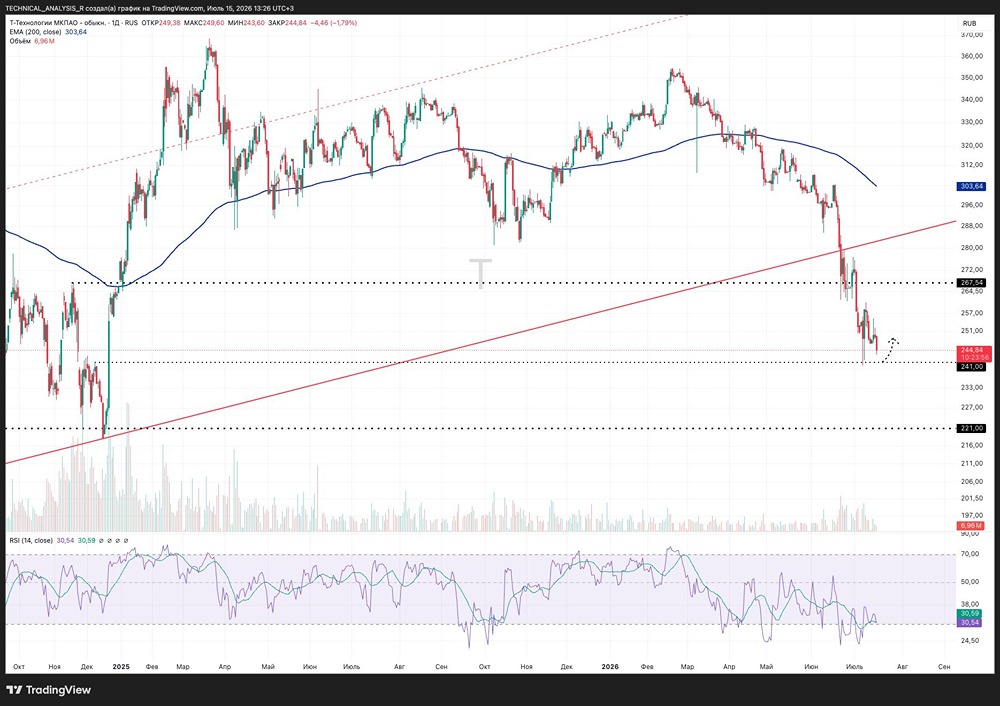Select the EMA (200, close) indicator legend
This screenshot has width=1000, height=706.
tap(36, 32)
